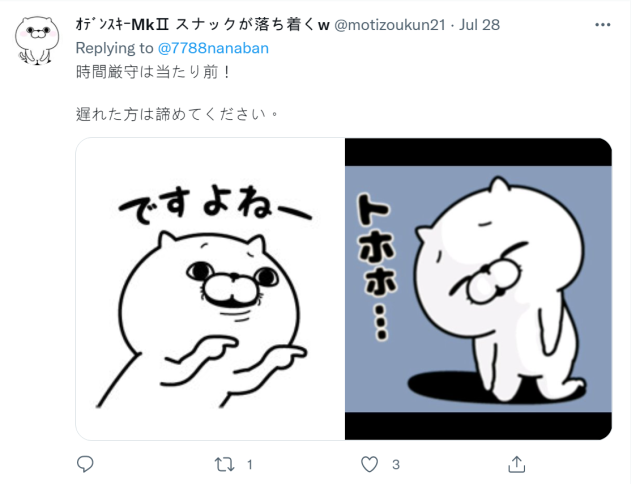The width and height of the screenshot is (640, 484).
Task: Open the slumped cat image on blue background
Action: coord(478,289)
